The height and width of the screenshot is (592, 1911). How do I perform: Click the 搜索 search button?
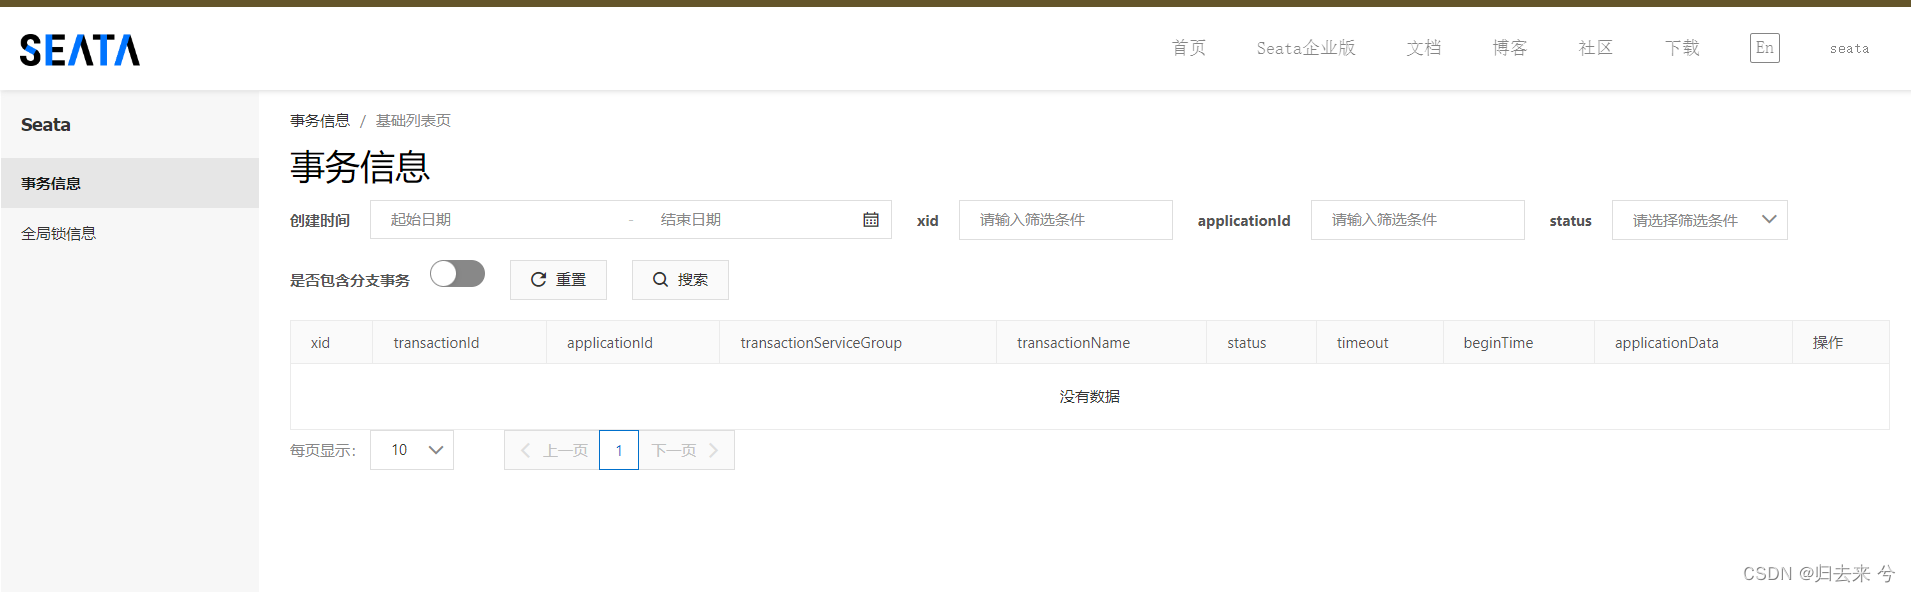680,280
